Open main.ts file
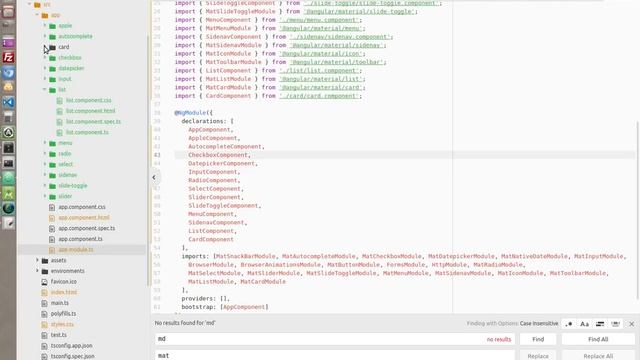 [x=60, y=303]
